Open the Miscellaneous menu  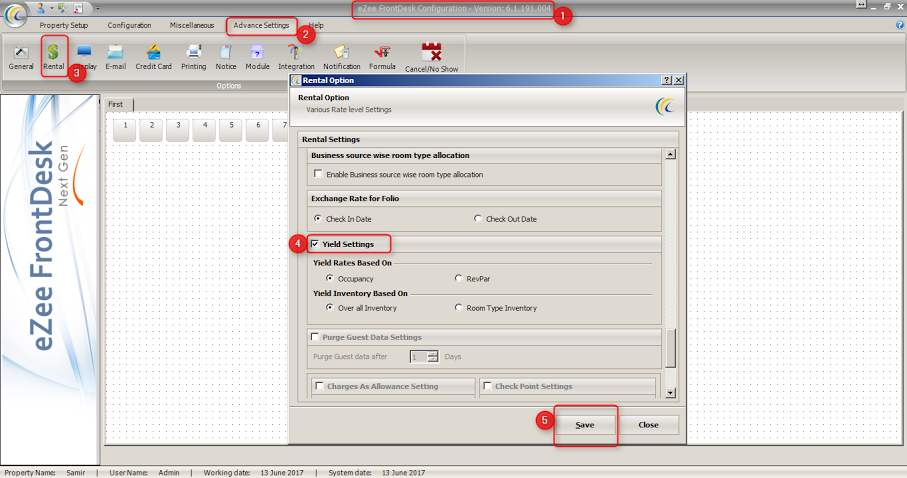pyautogui.click(x=192, y=25)
